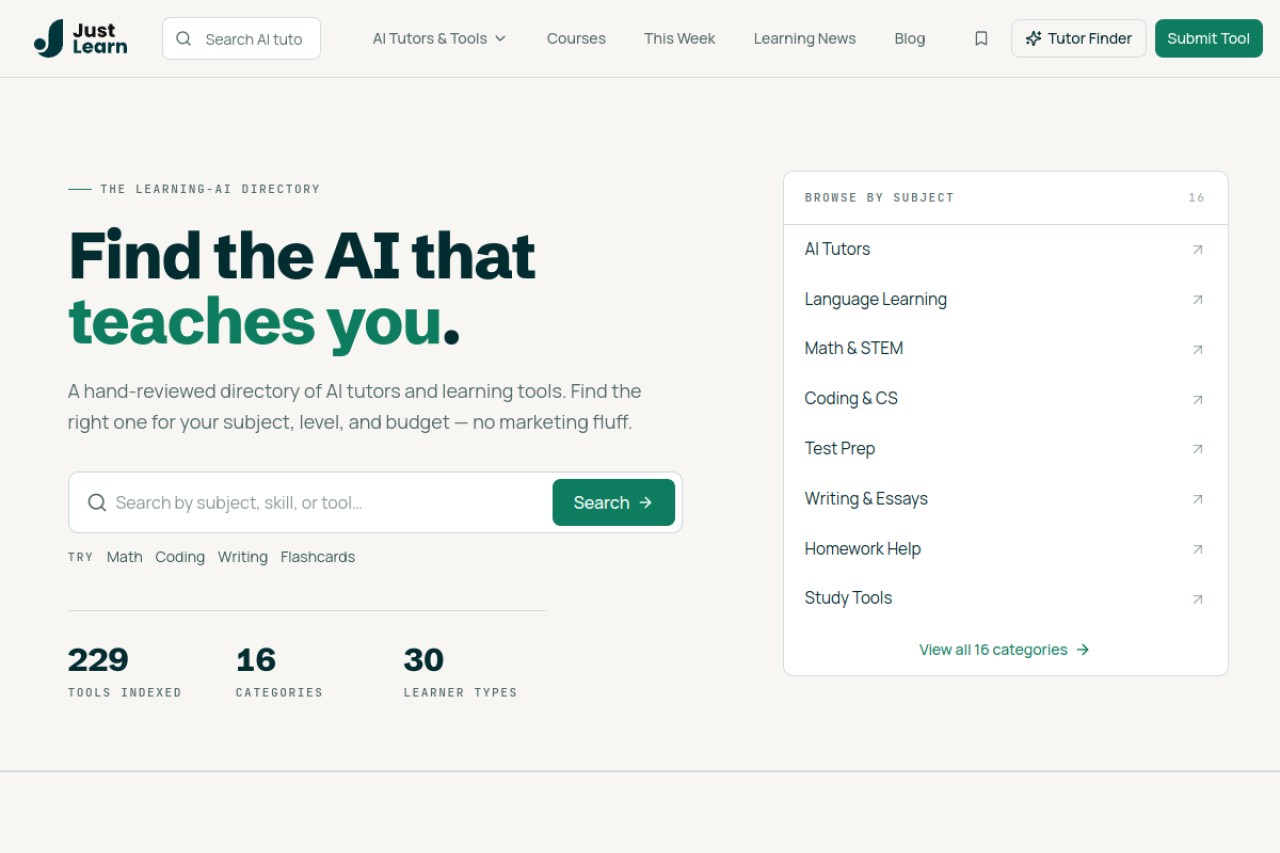Click the arrow icon beside Test Prep
This screenshot has width=1280, height=853.
[x=1197, y=450]
